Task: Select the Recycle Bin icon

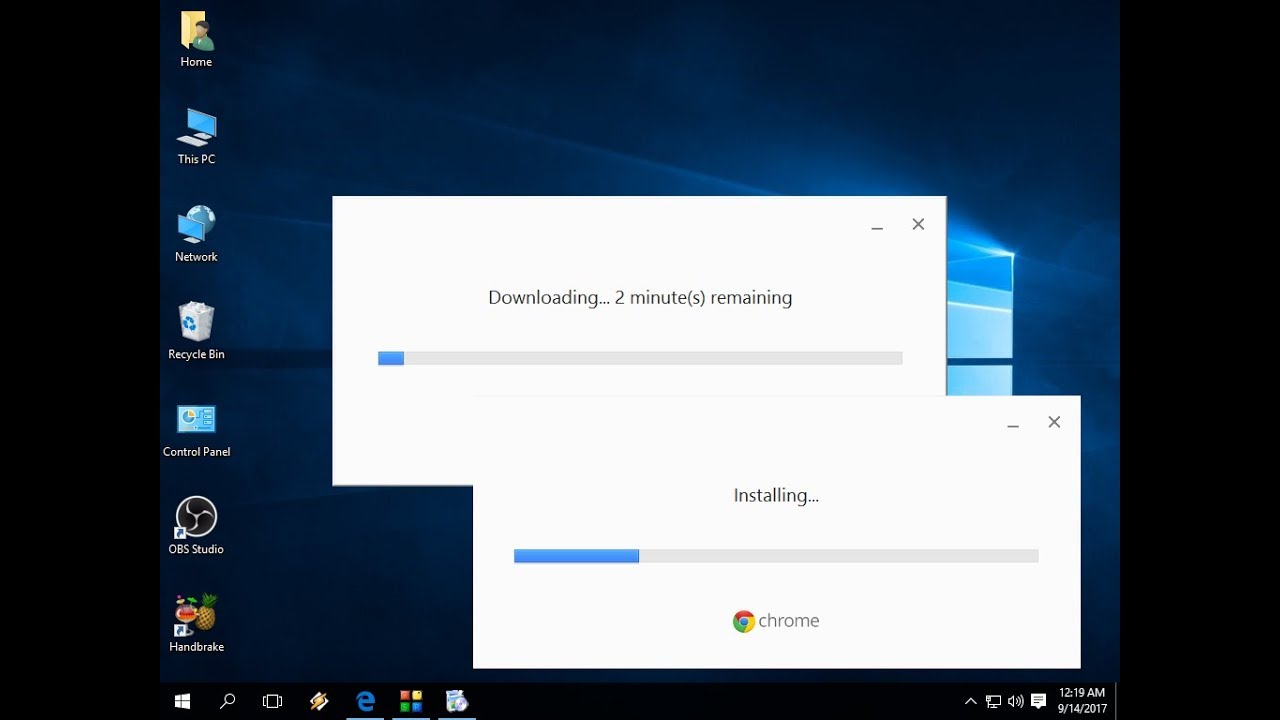Action: tap(196, 331)
